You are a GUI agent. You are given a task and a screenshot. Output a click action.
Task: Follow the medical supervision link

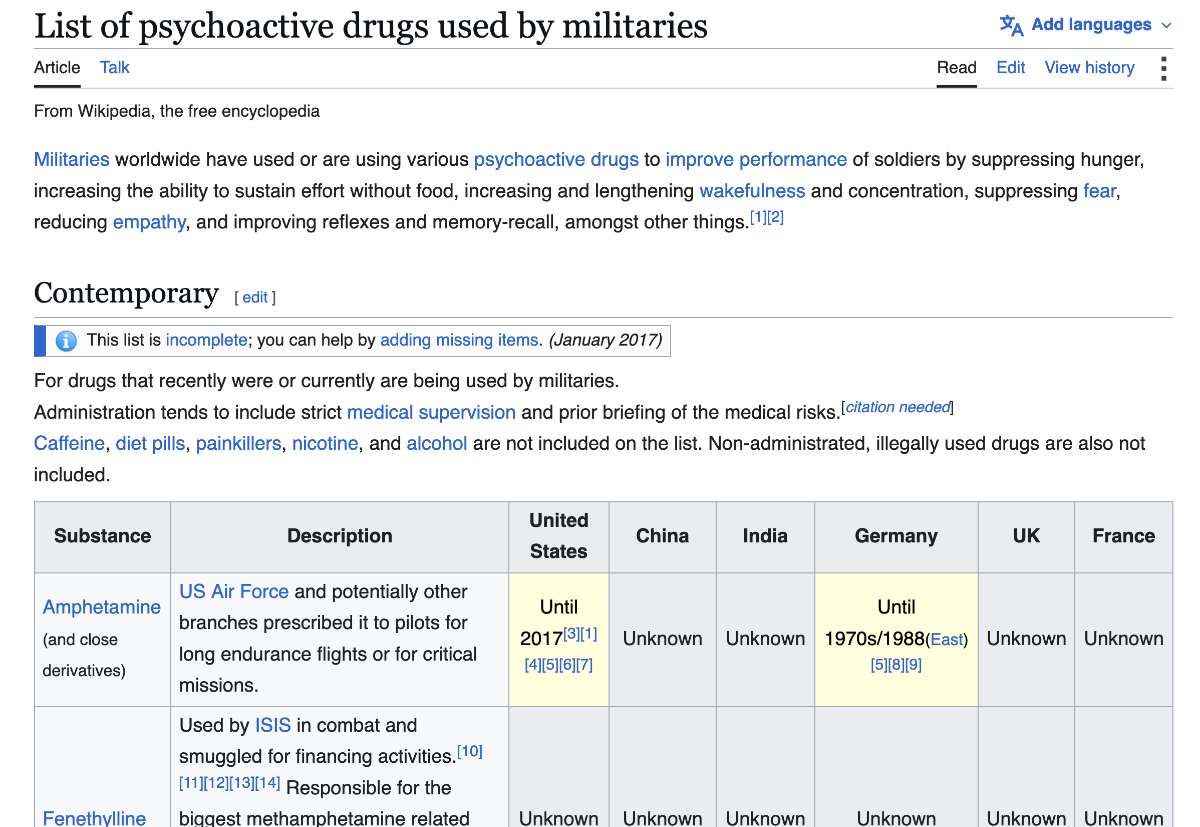[x=431, y=412]
